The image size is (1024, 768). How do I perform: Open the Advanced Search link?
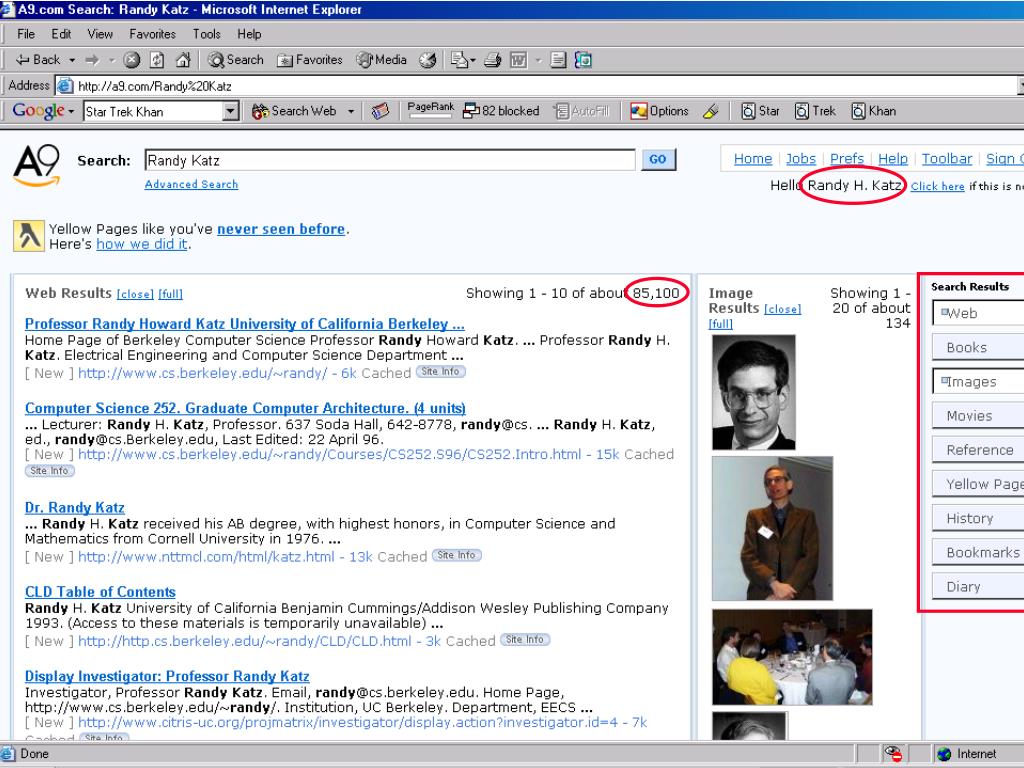[191, 184]
